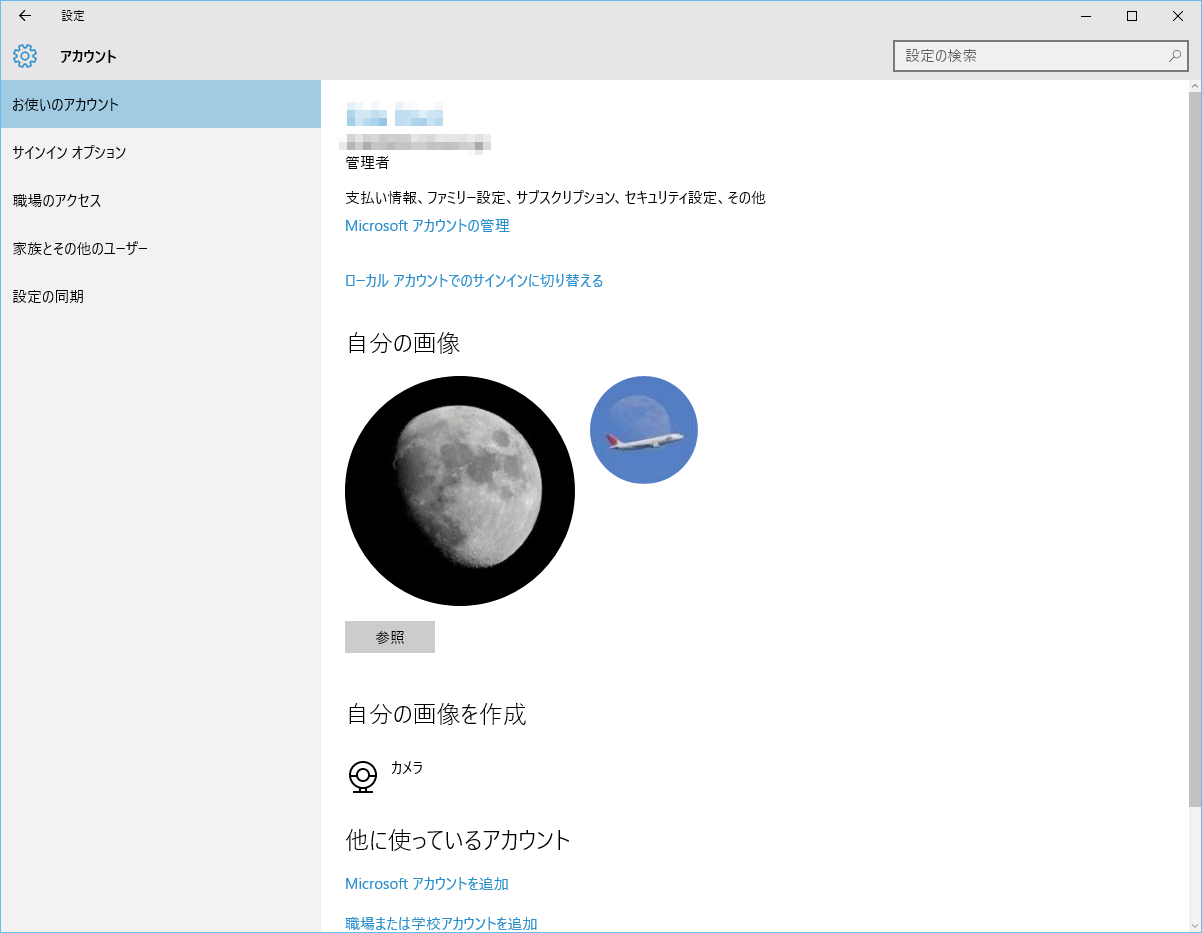
Task: Click the Accounts gear icon
Action: [25, 56]
